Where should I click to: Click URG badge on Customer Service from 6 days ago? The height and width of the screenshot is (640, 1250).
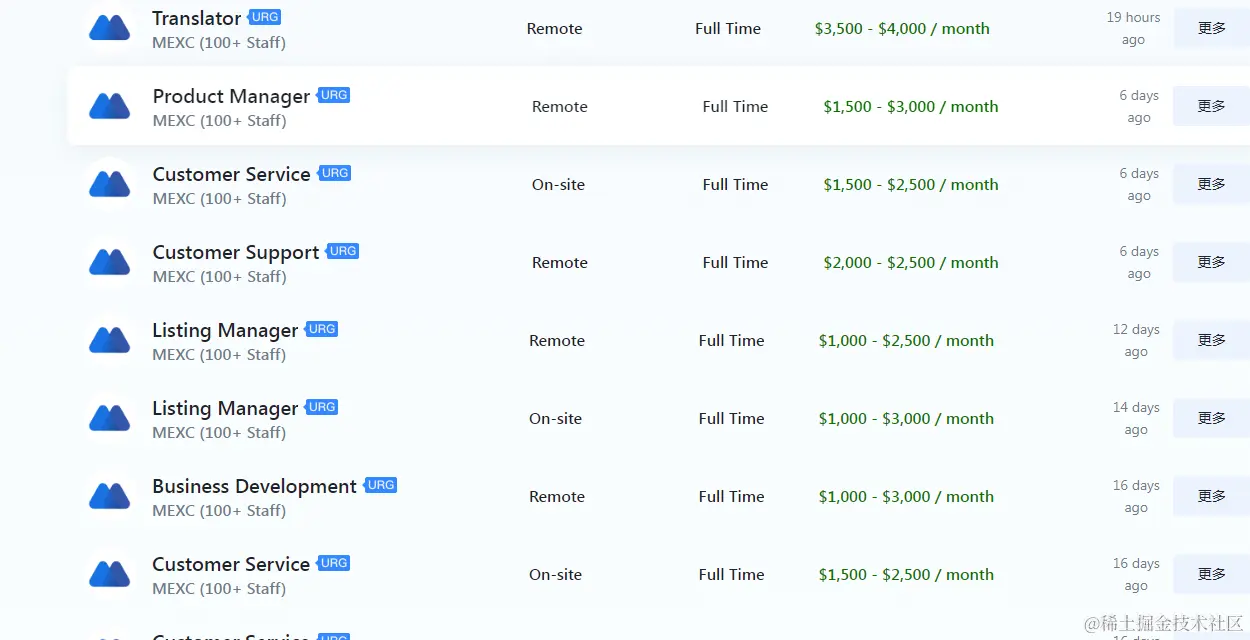tap(334, 173)
